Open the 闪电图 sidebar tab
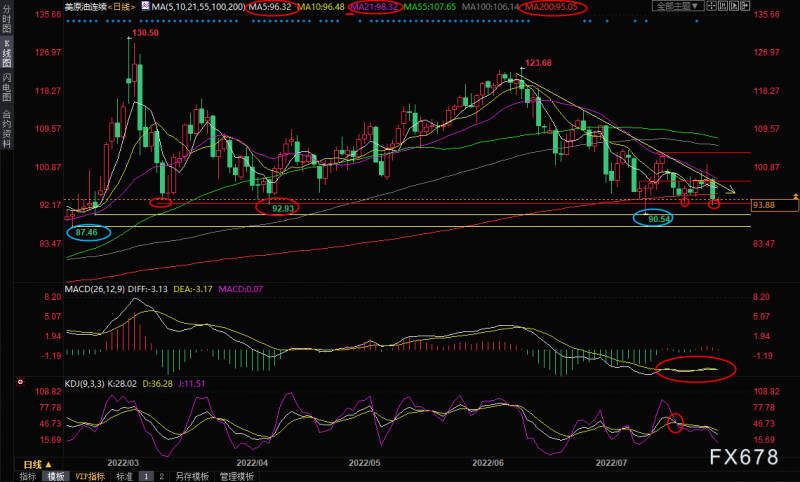The width and height of the screenshot is (800, 482). click(7, 87)
